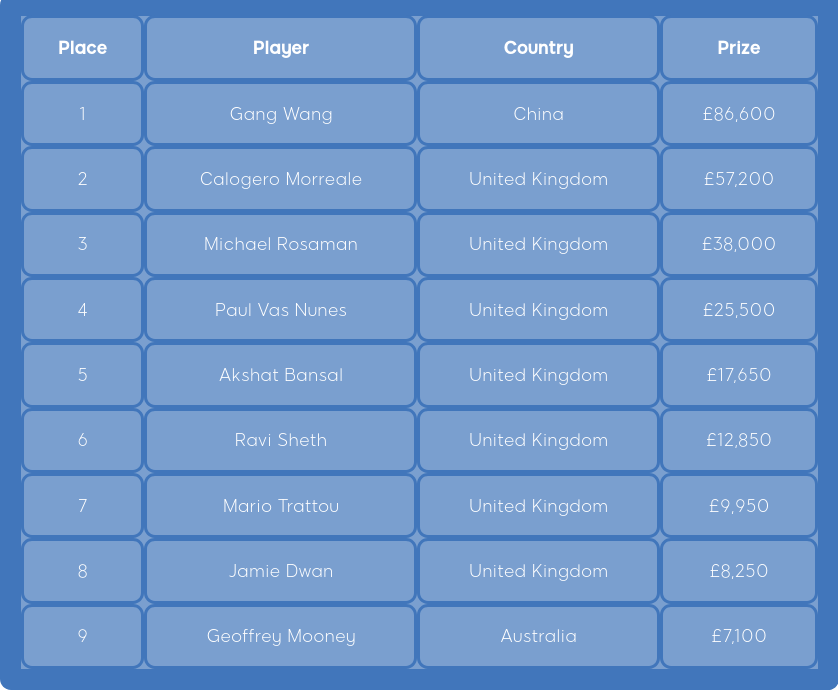Select the Jamie Dwan cell
The image size is (838, 690).
[x=280, y=571]
